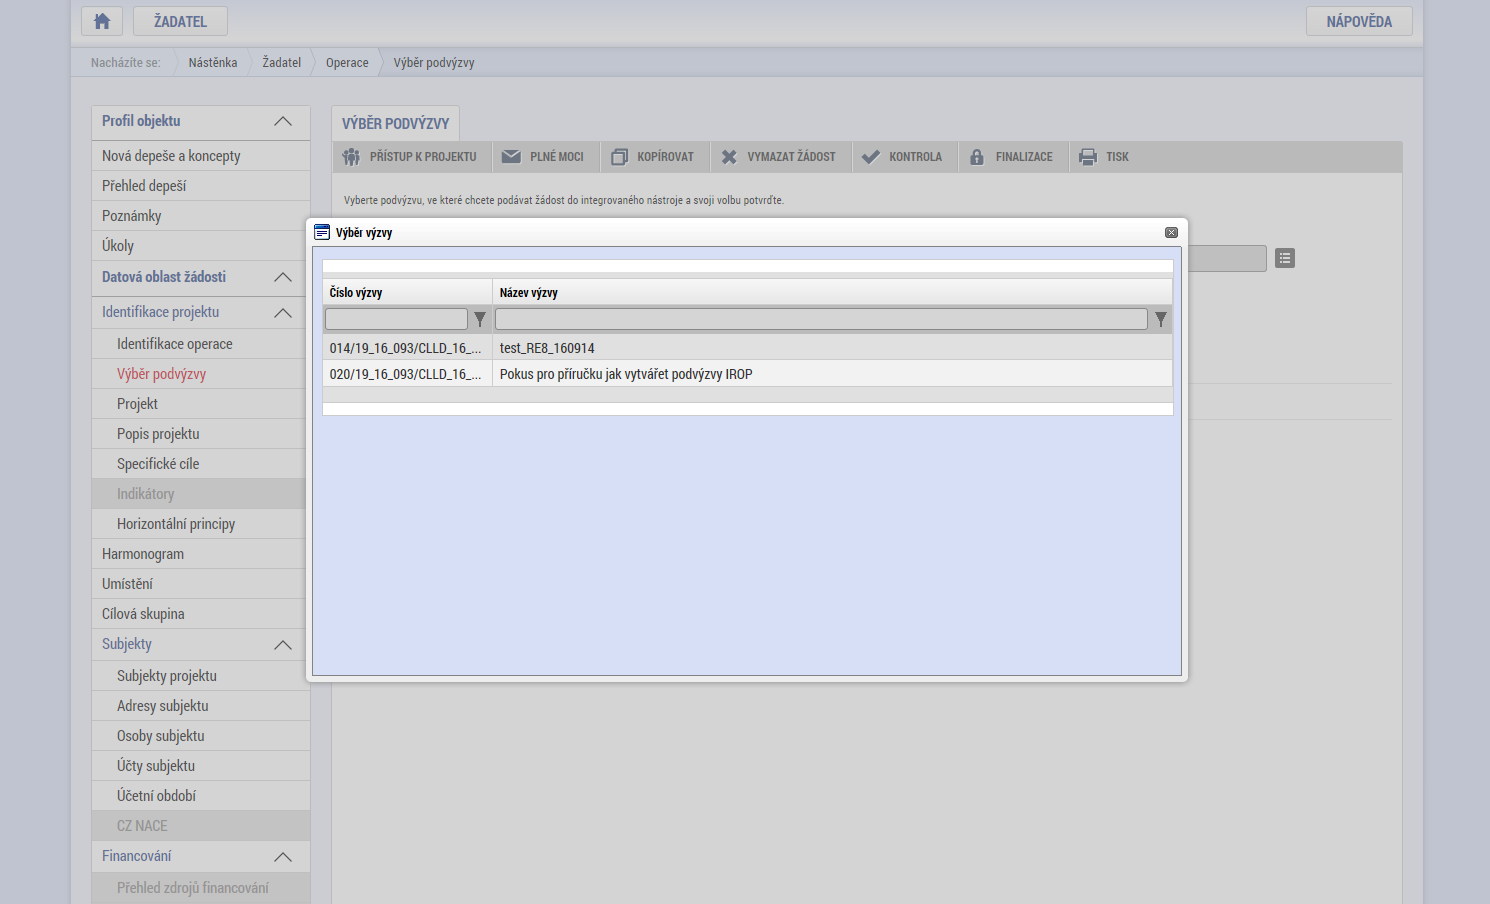This screenshot has width=1490, height=904.
Task: Click Tisk printer icon
Action: coord(1088,157)
